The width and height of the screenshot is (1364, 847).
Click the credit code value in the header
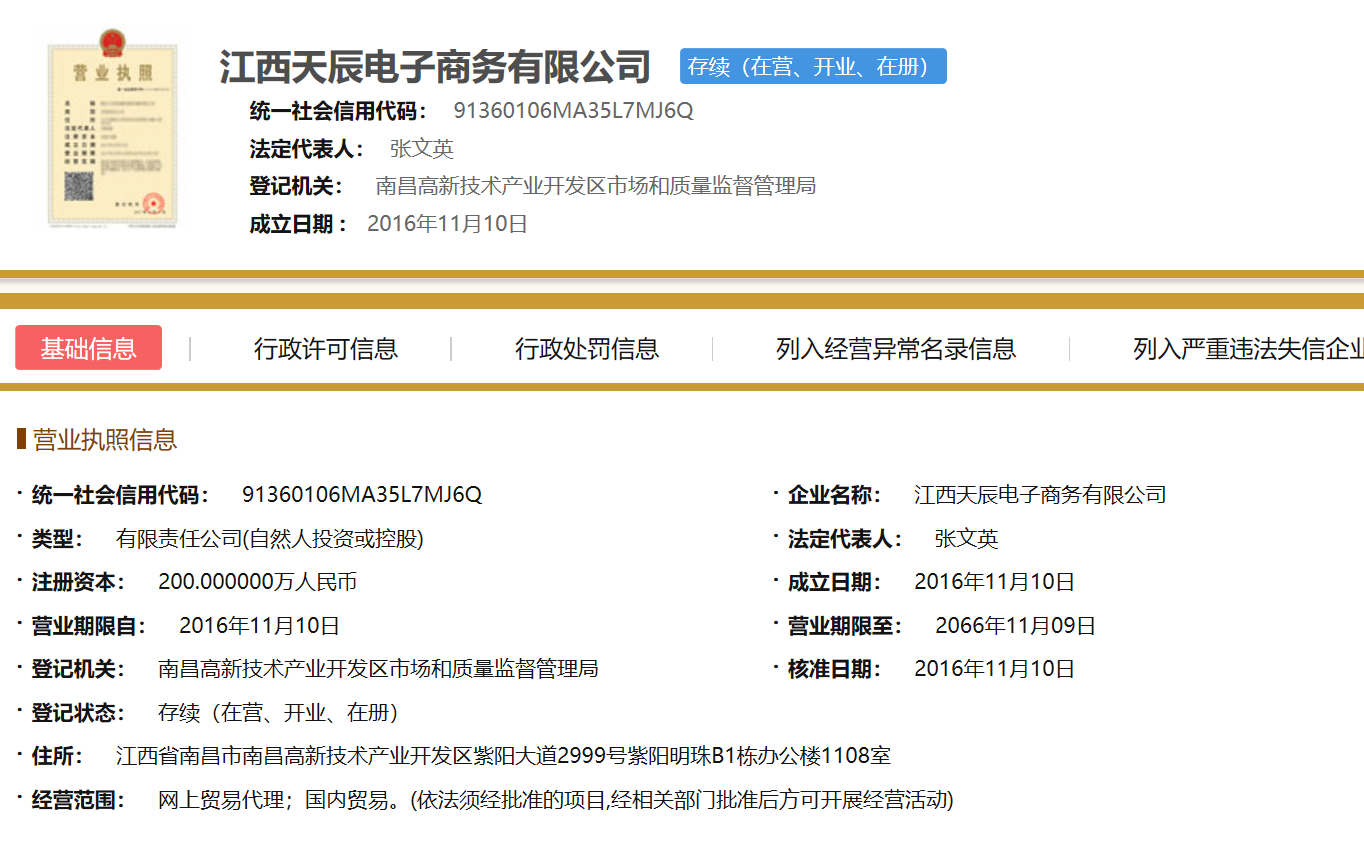(573, 111)
